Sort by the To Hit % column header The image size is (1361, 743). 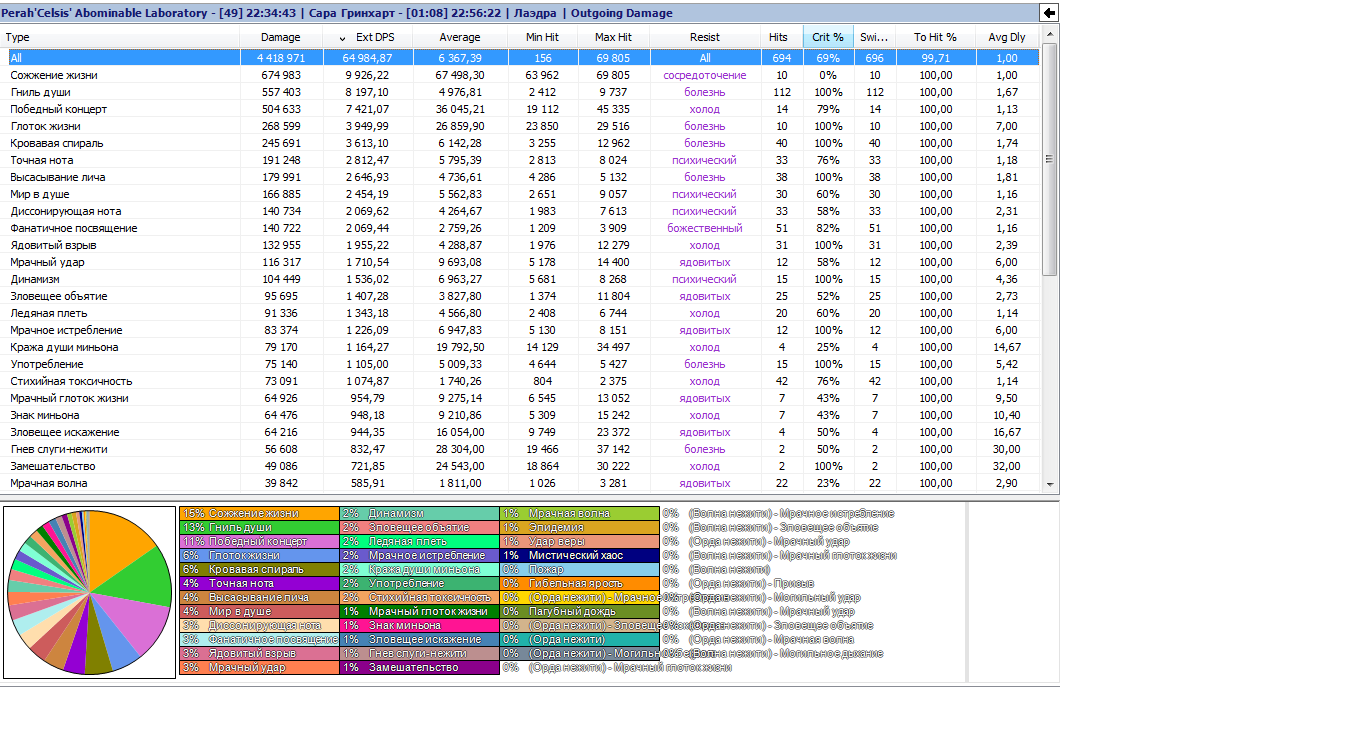(935, 37)
